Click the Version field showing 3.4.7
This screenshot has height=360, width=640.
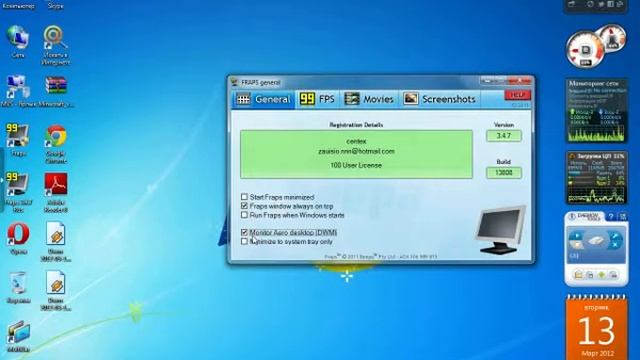pyautogui.click(x=504, y=136)
